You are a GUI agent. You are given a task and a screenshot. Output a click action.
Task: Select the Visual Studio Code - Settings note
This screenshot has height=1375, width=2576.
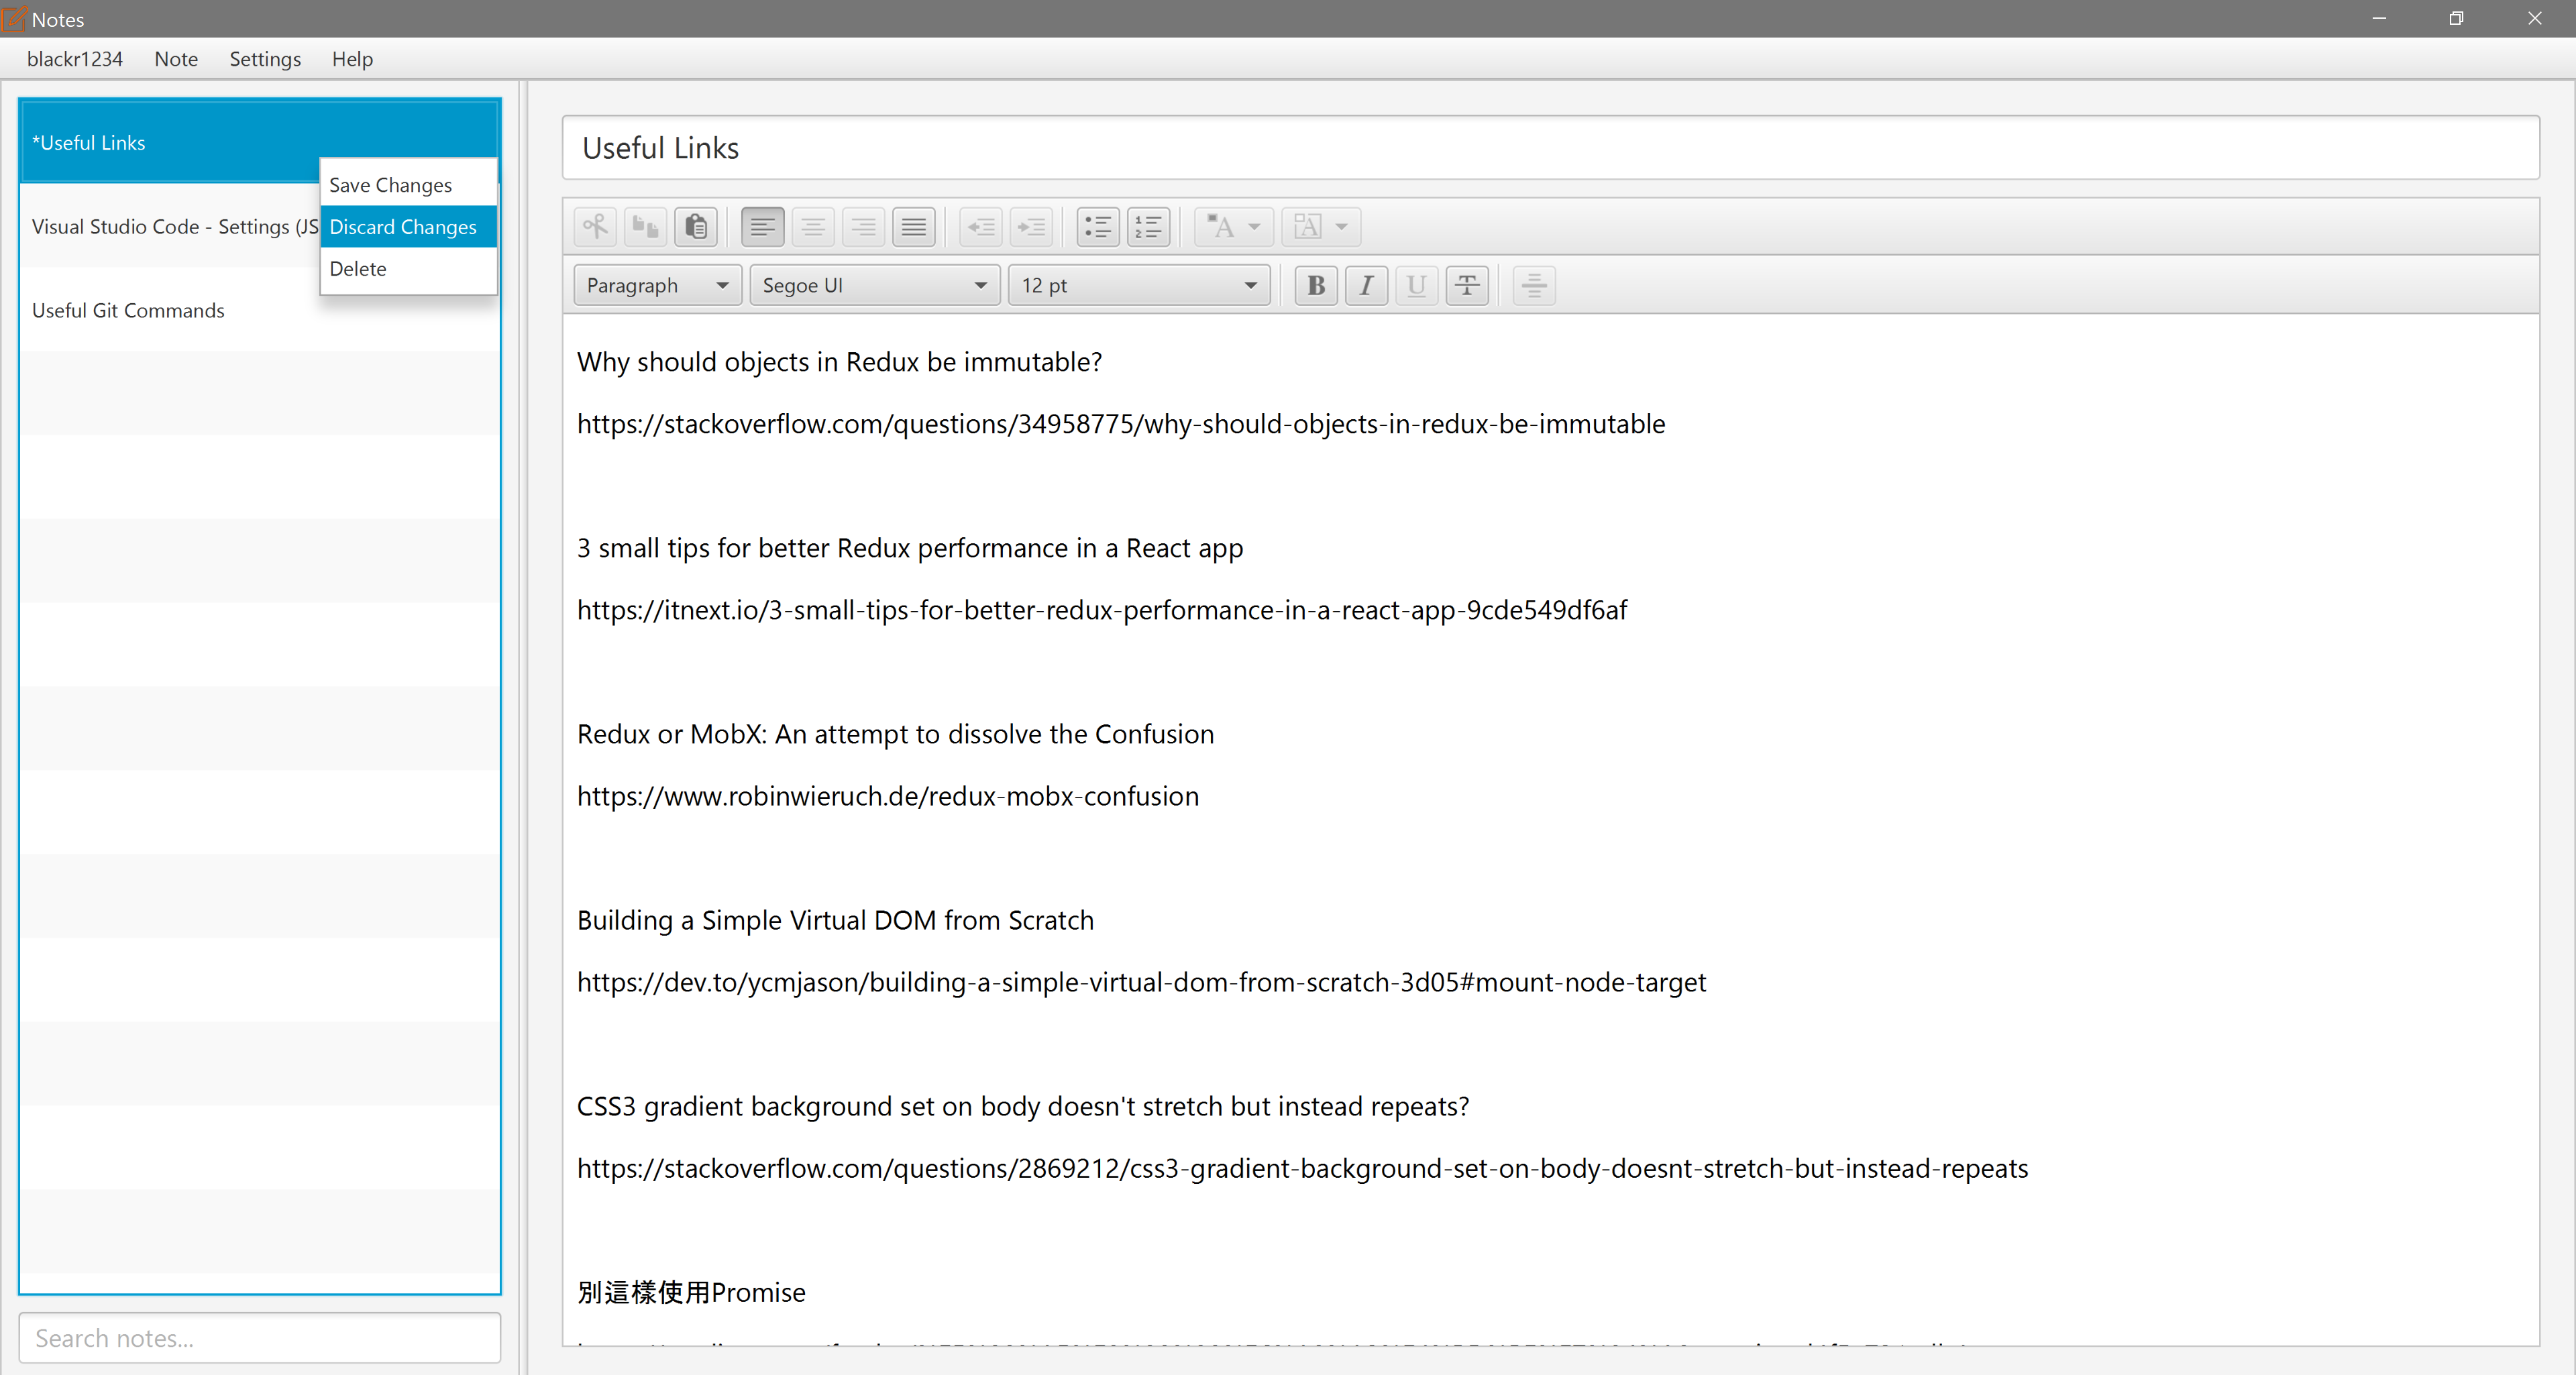click(170, 226)
